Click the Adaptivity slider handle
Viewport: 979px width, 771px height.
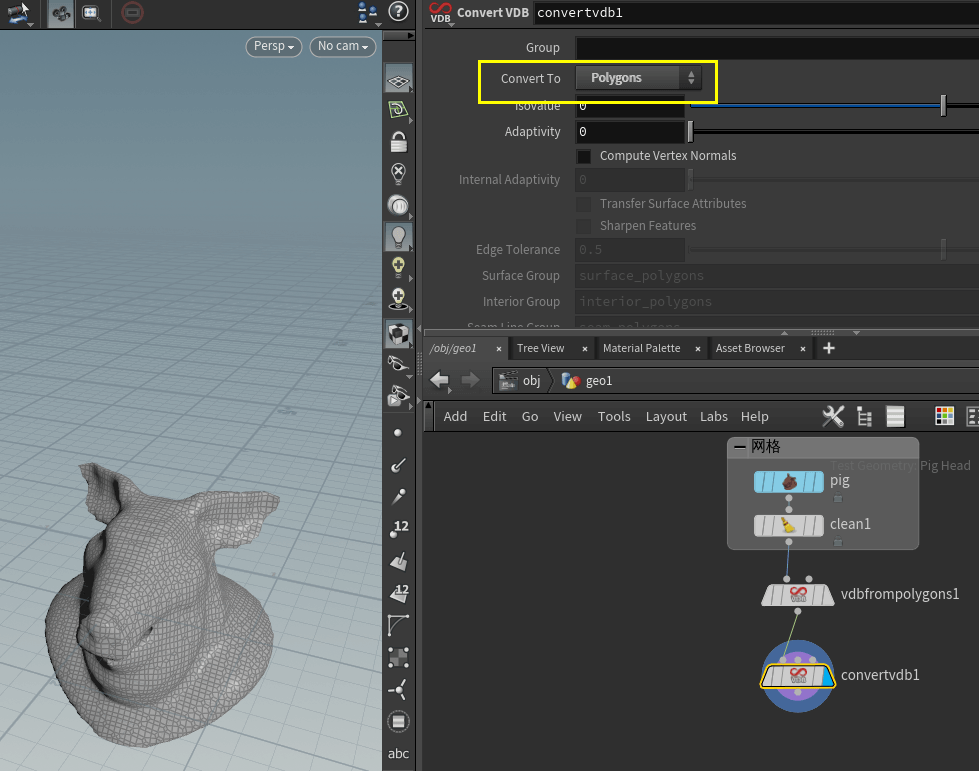(690, 132)
